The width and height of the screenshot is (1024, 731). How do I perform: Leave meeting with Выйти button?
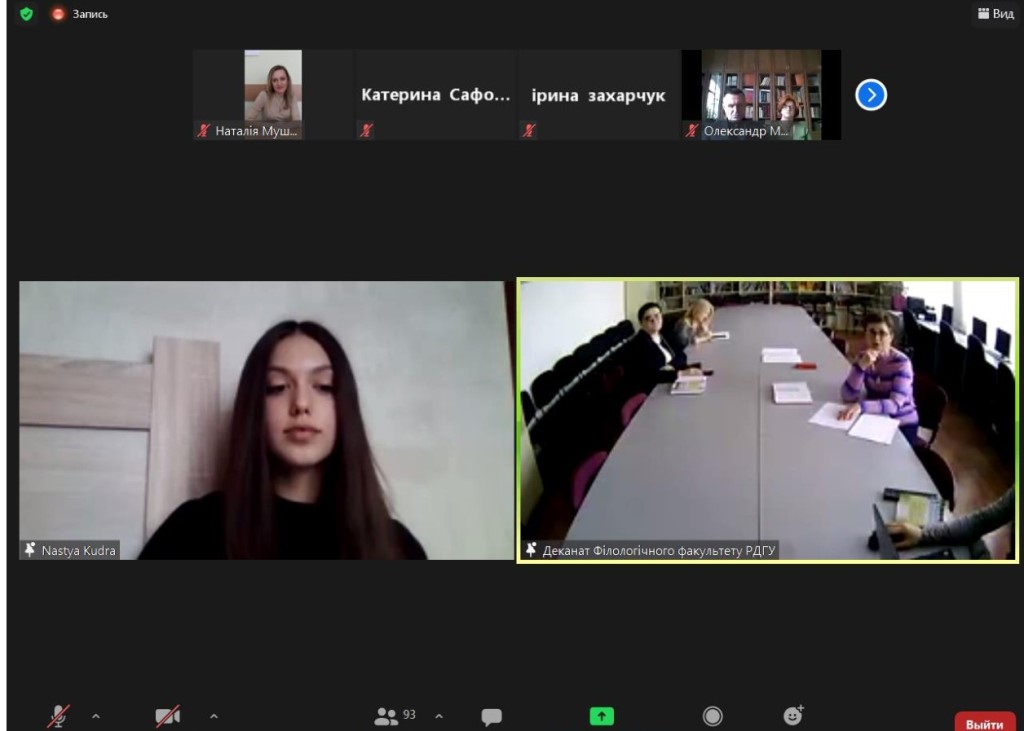985,723
